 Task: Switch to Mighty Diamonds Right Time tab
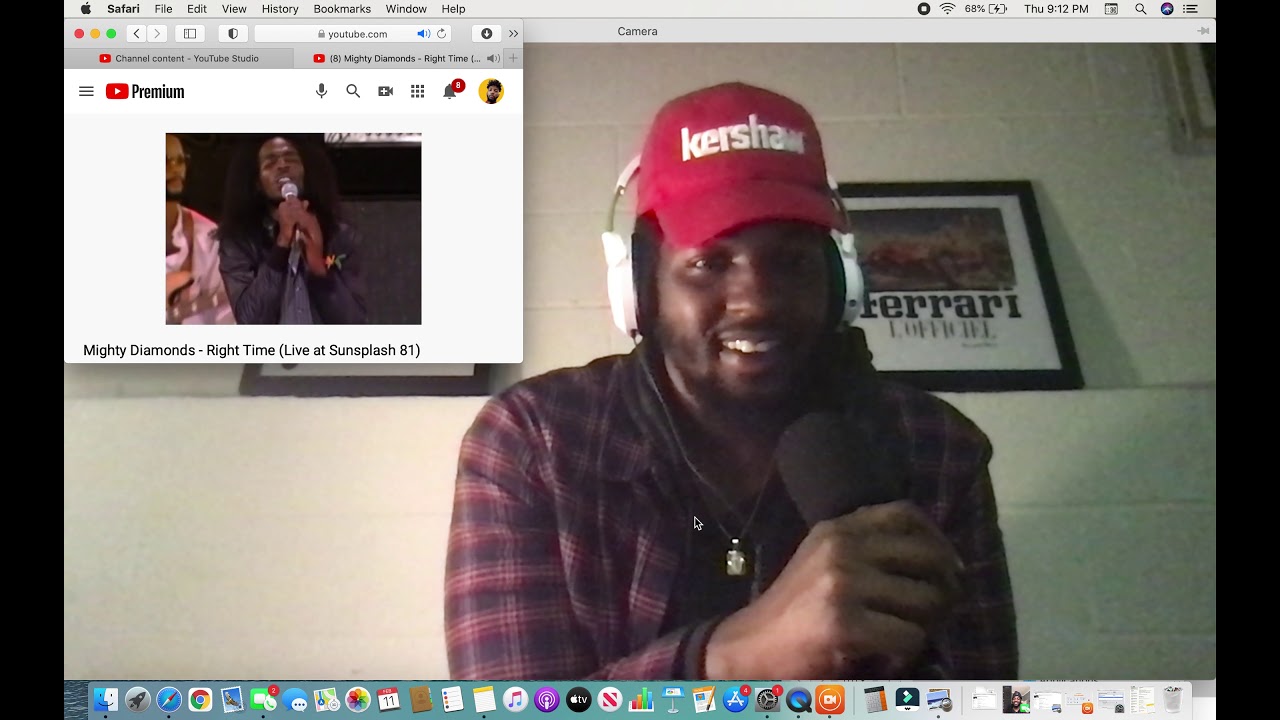(x=397, y=58)
